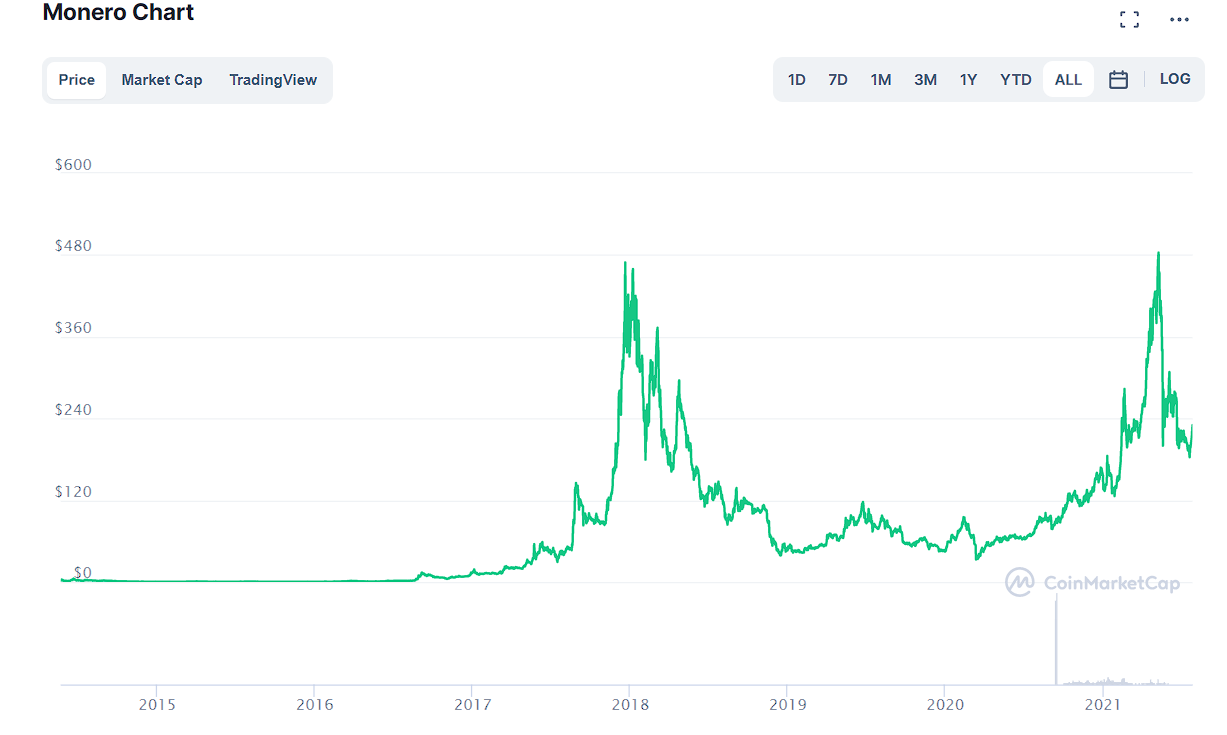Open the calendar date range picker
Screen dimensions: 1227x735
[1119, 79]
